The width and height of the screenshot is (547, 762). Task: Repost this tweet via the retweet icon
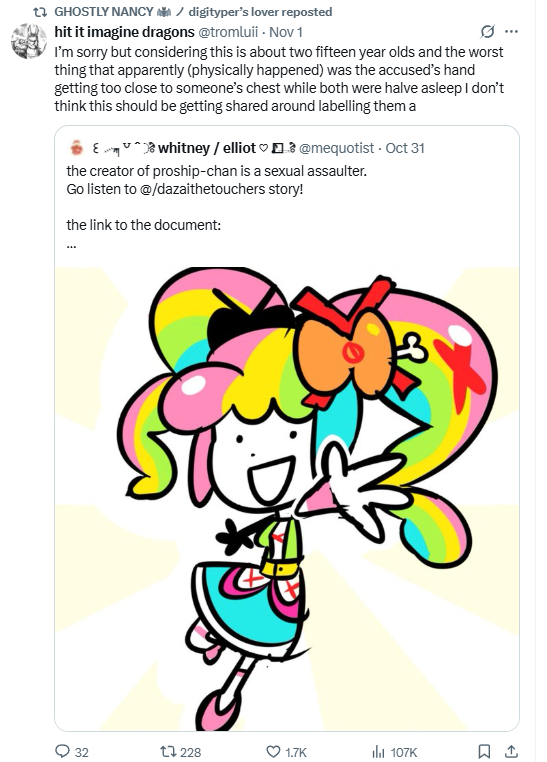click(x=168, y=751)
